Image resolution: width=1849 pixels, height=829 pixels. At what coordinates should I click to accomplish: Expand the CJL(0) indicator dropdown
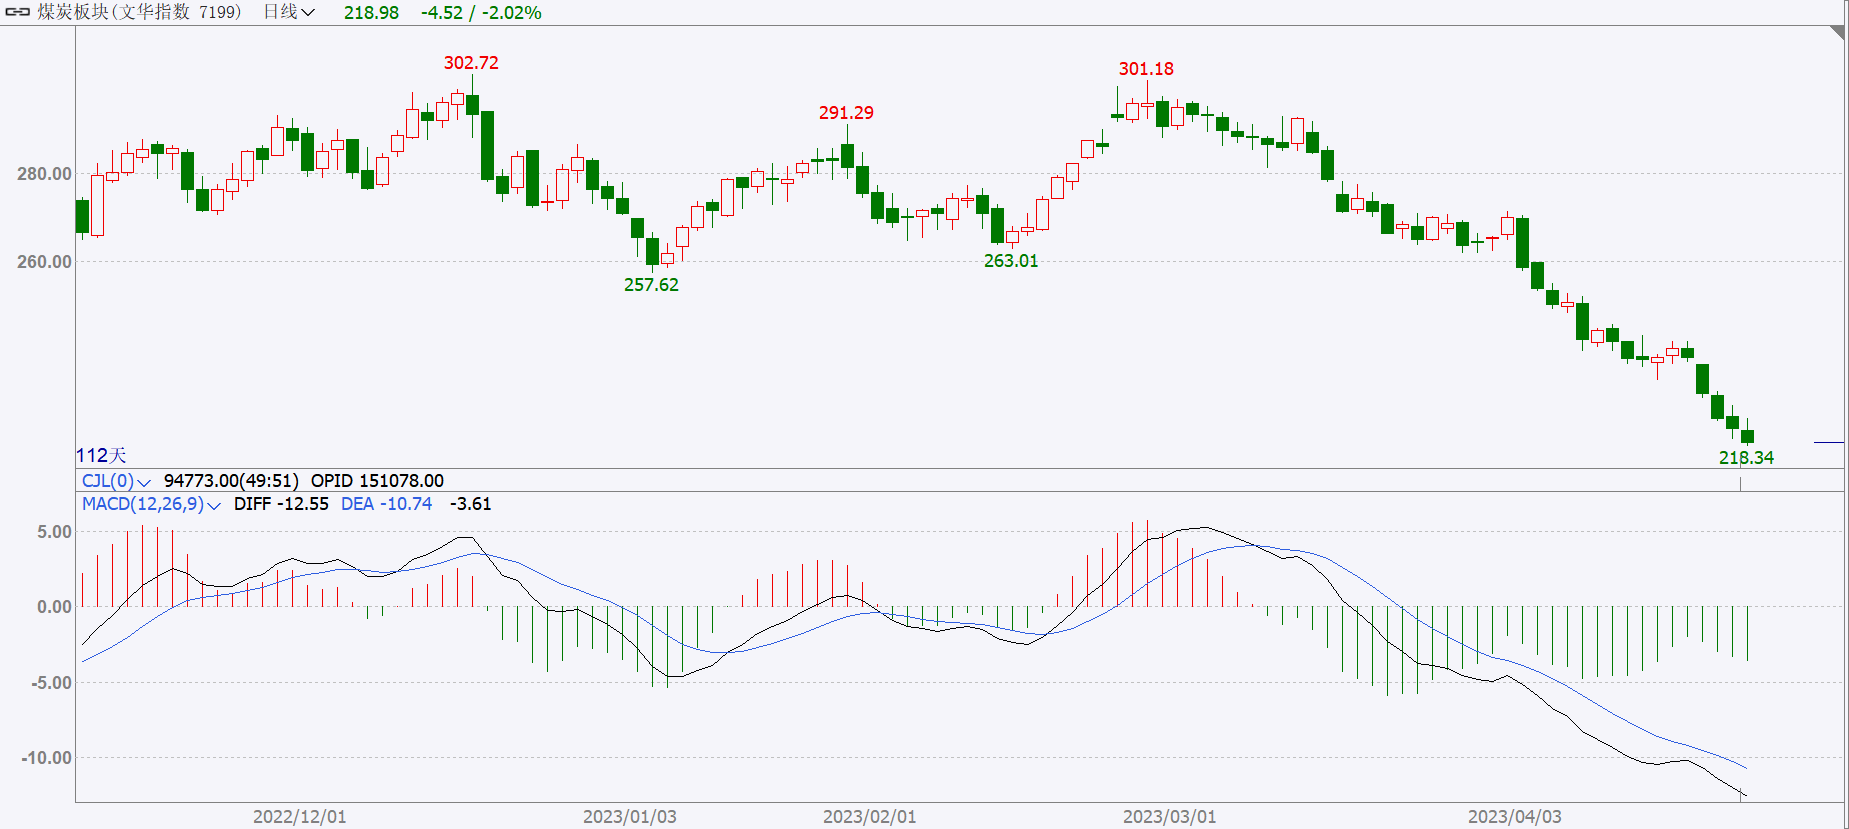tap(116, 481)
